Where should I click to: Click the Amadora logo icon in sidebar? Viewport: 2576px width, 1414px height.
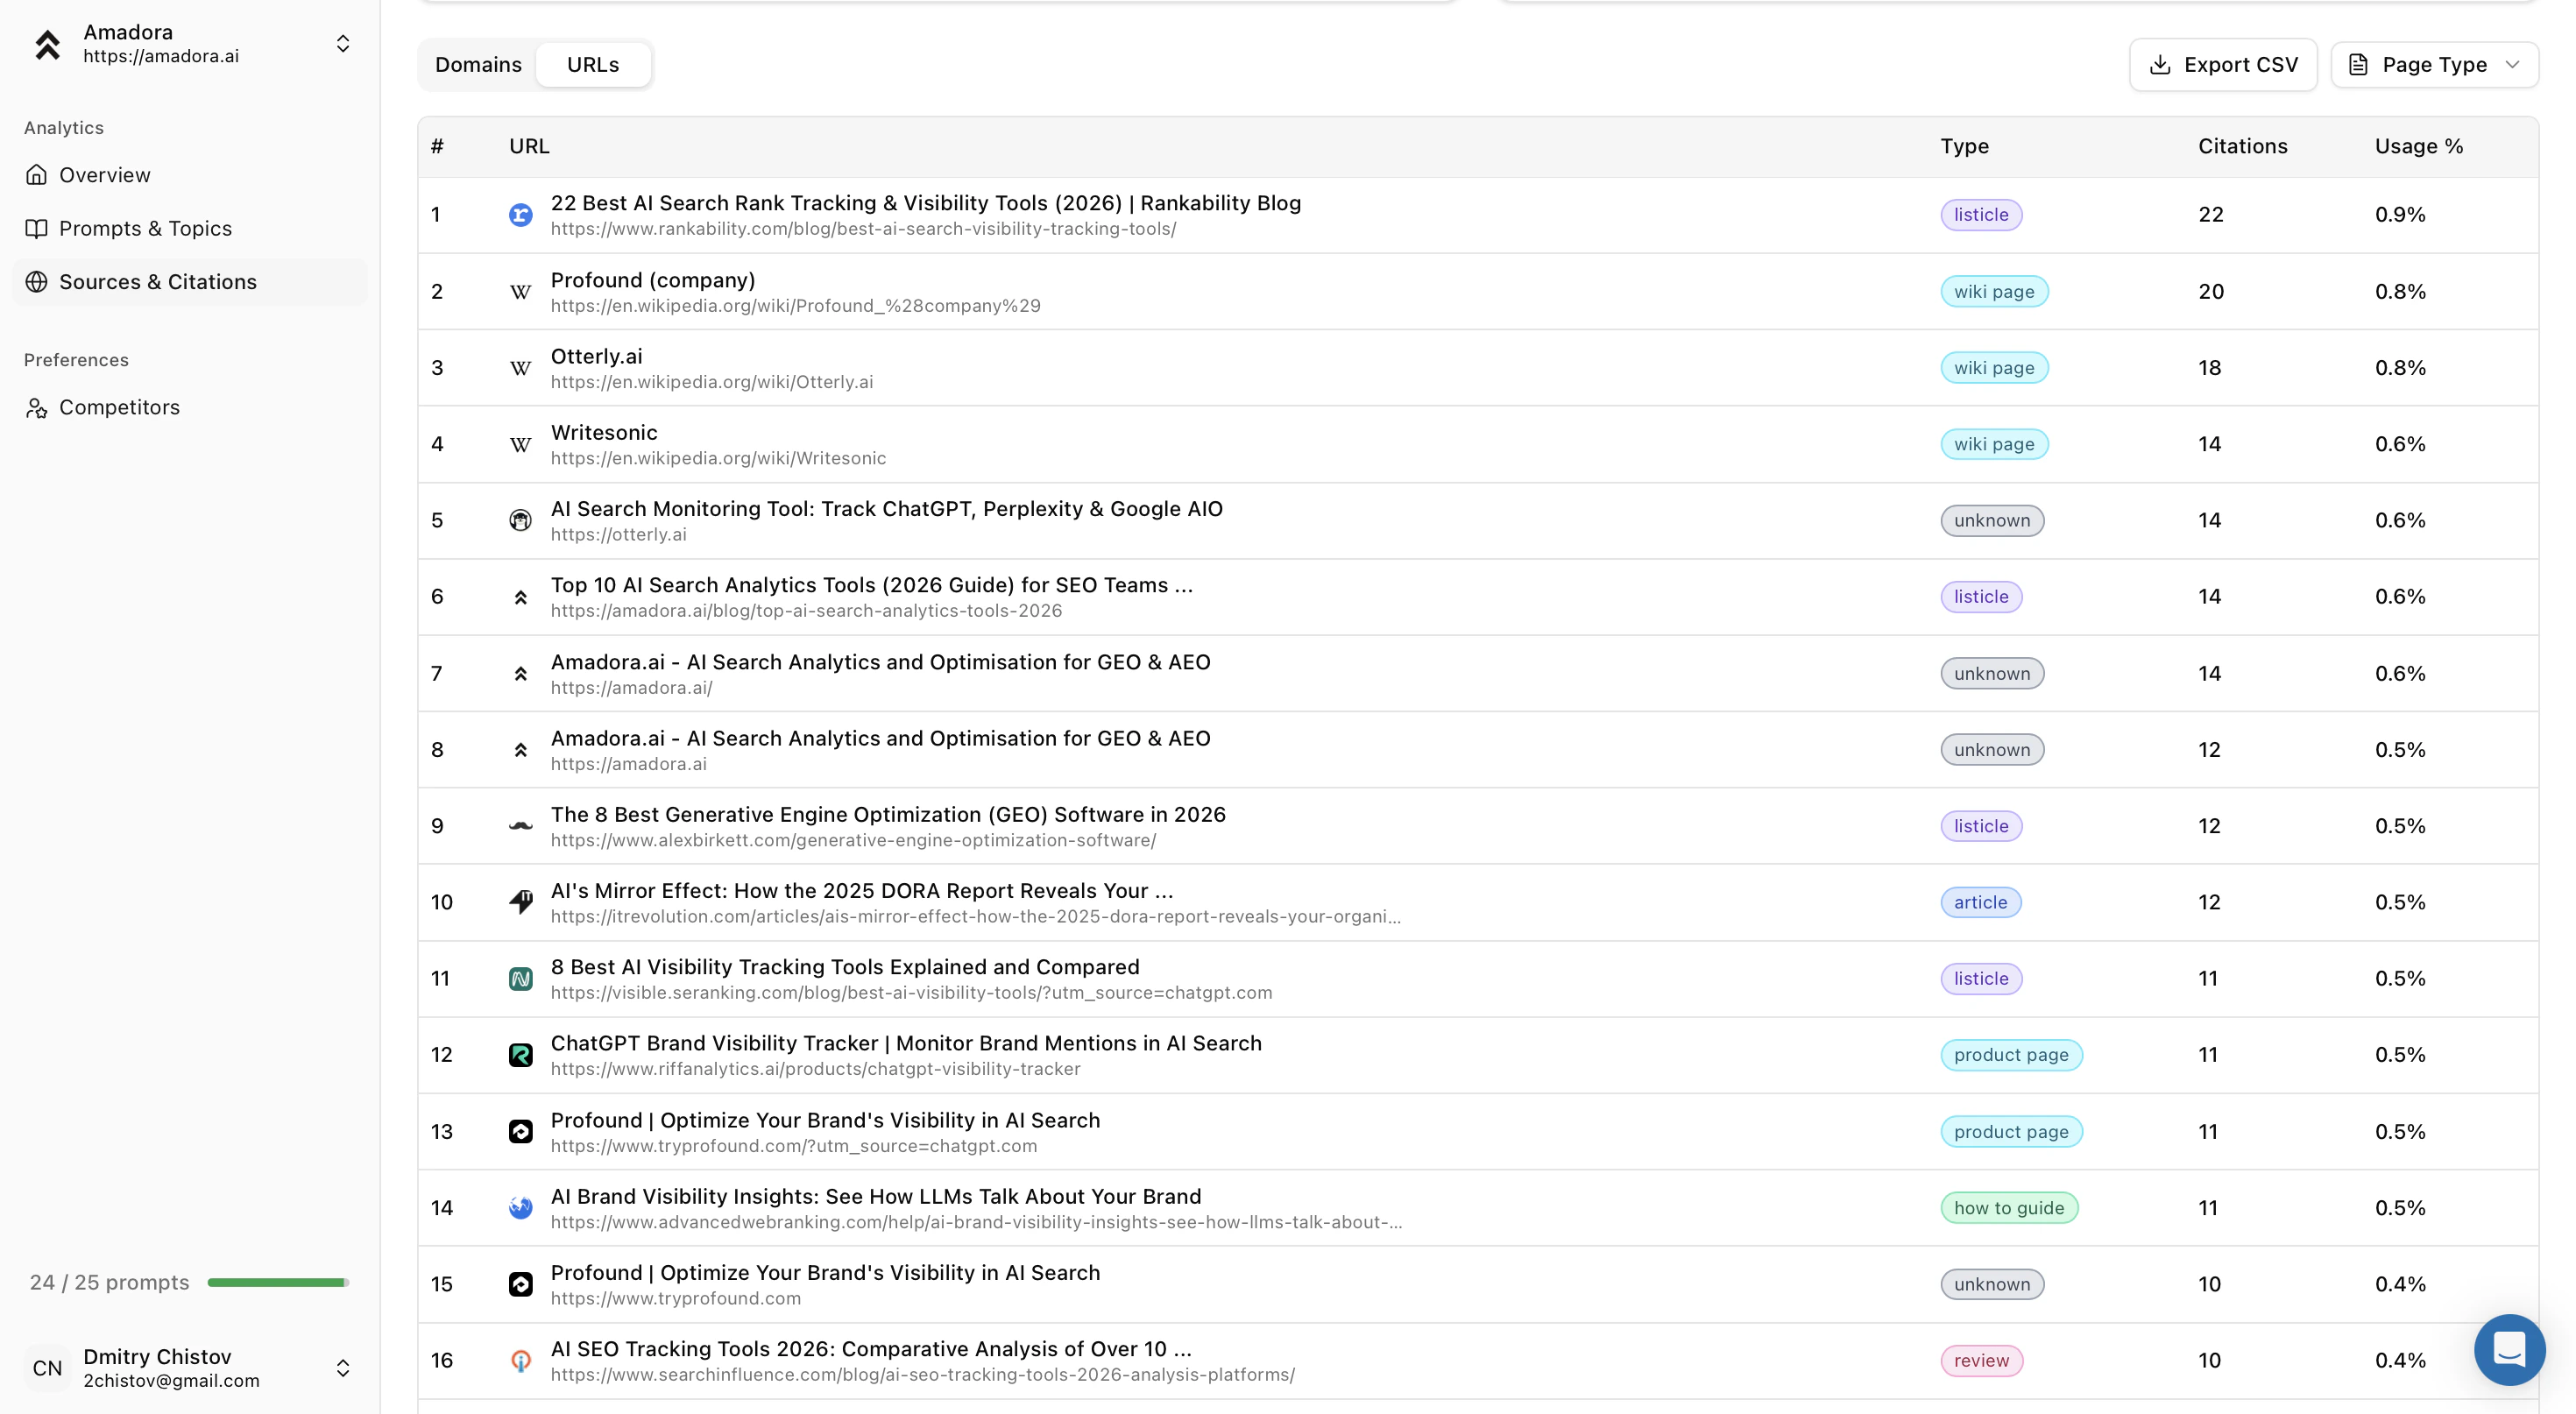click(47, 44)
